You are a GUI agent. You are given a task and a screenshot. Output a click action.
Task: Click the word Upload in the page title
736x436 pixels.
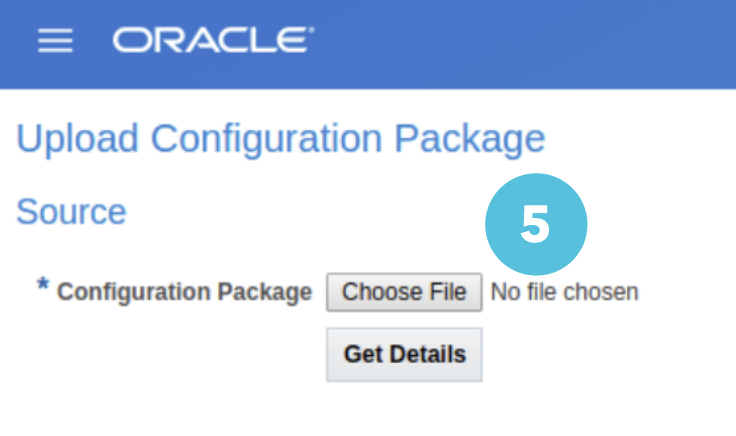point(77,139)
